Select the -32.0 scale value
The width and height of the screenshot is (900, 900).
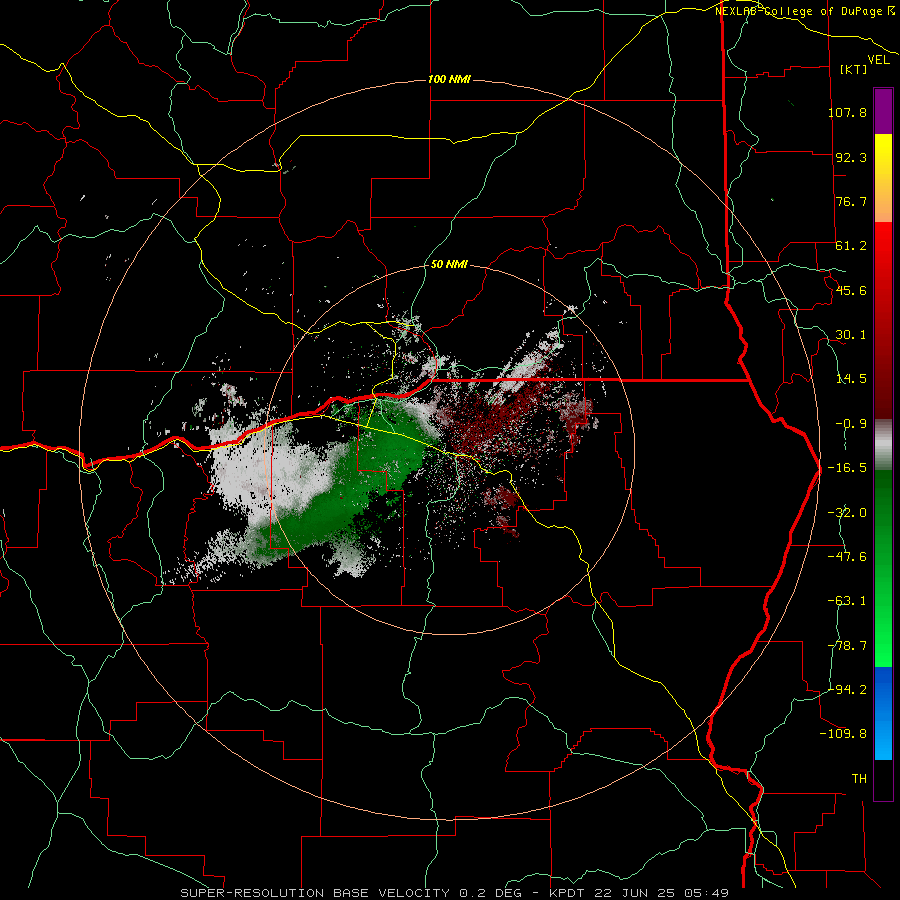coord(847,513)
